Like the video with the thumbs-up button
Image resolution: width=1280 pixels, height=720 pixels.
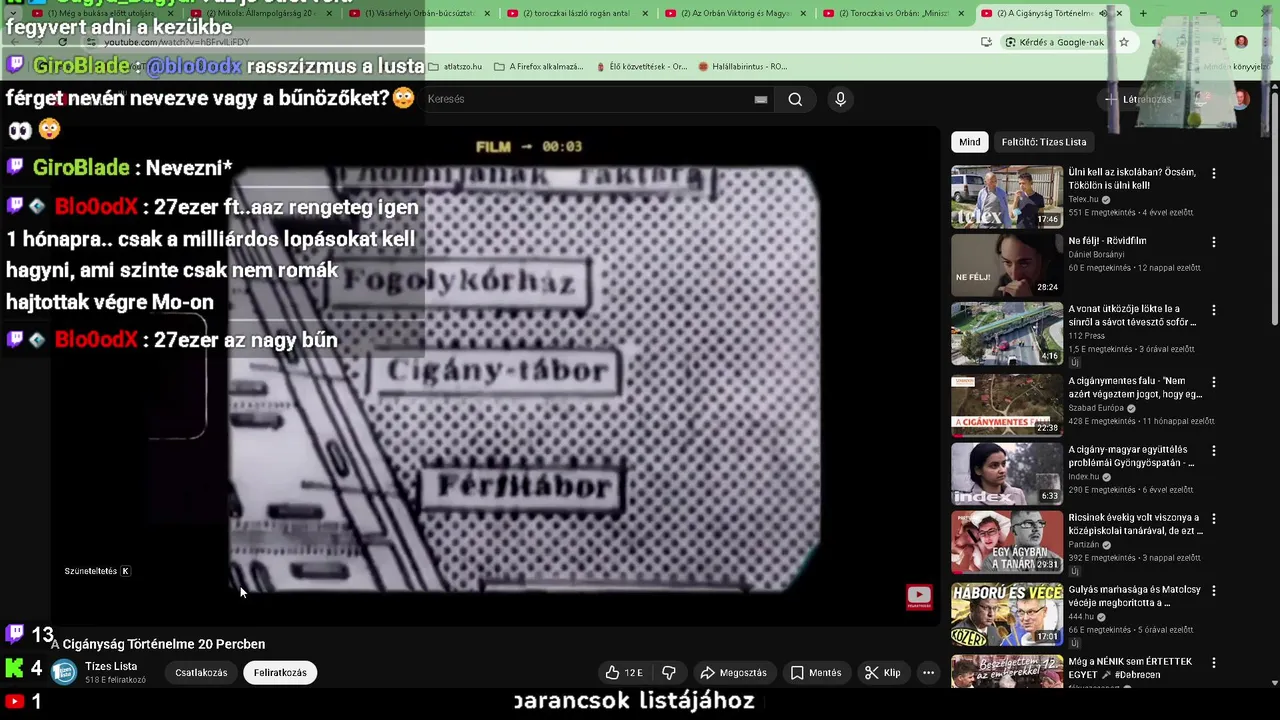click(x=624, y=673)
